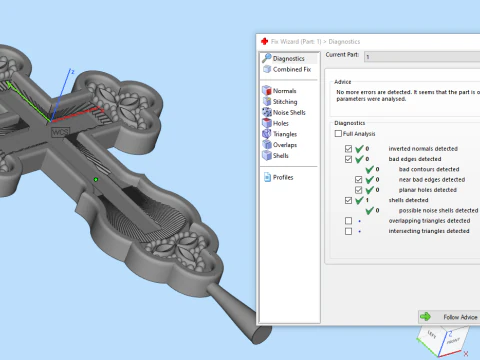Toggle the near bad edges detected checkbox
This screenshot has height=360, width=480.
358,180
